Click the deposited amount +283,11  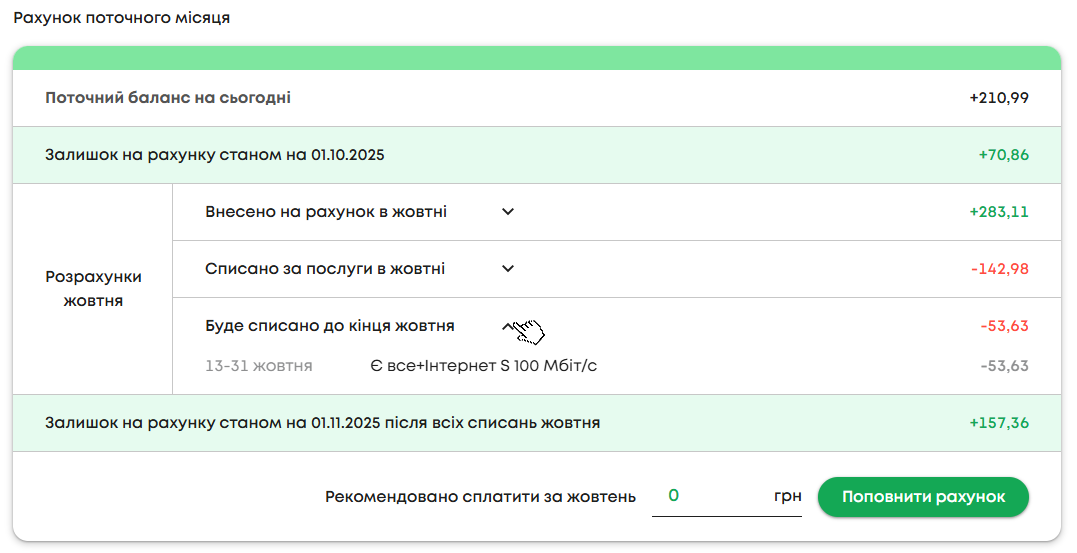(x=999, y=212)
